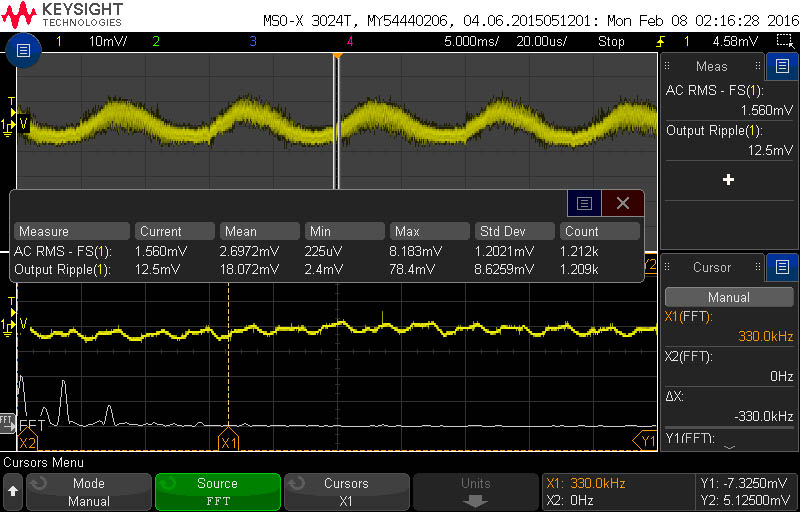
Task: Toggle channel 3 indicator
Action: [x=253, y=41]
